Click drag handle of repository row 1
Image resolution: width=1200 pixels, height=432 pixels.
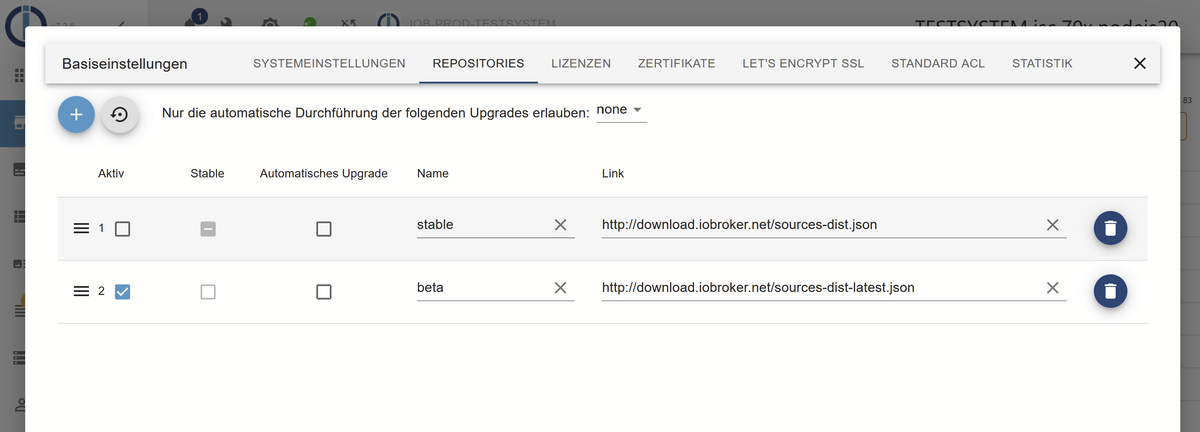(x=82, y=229)
